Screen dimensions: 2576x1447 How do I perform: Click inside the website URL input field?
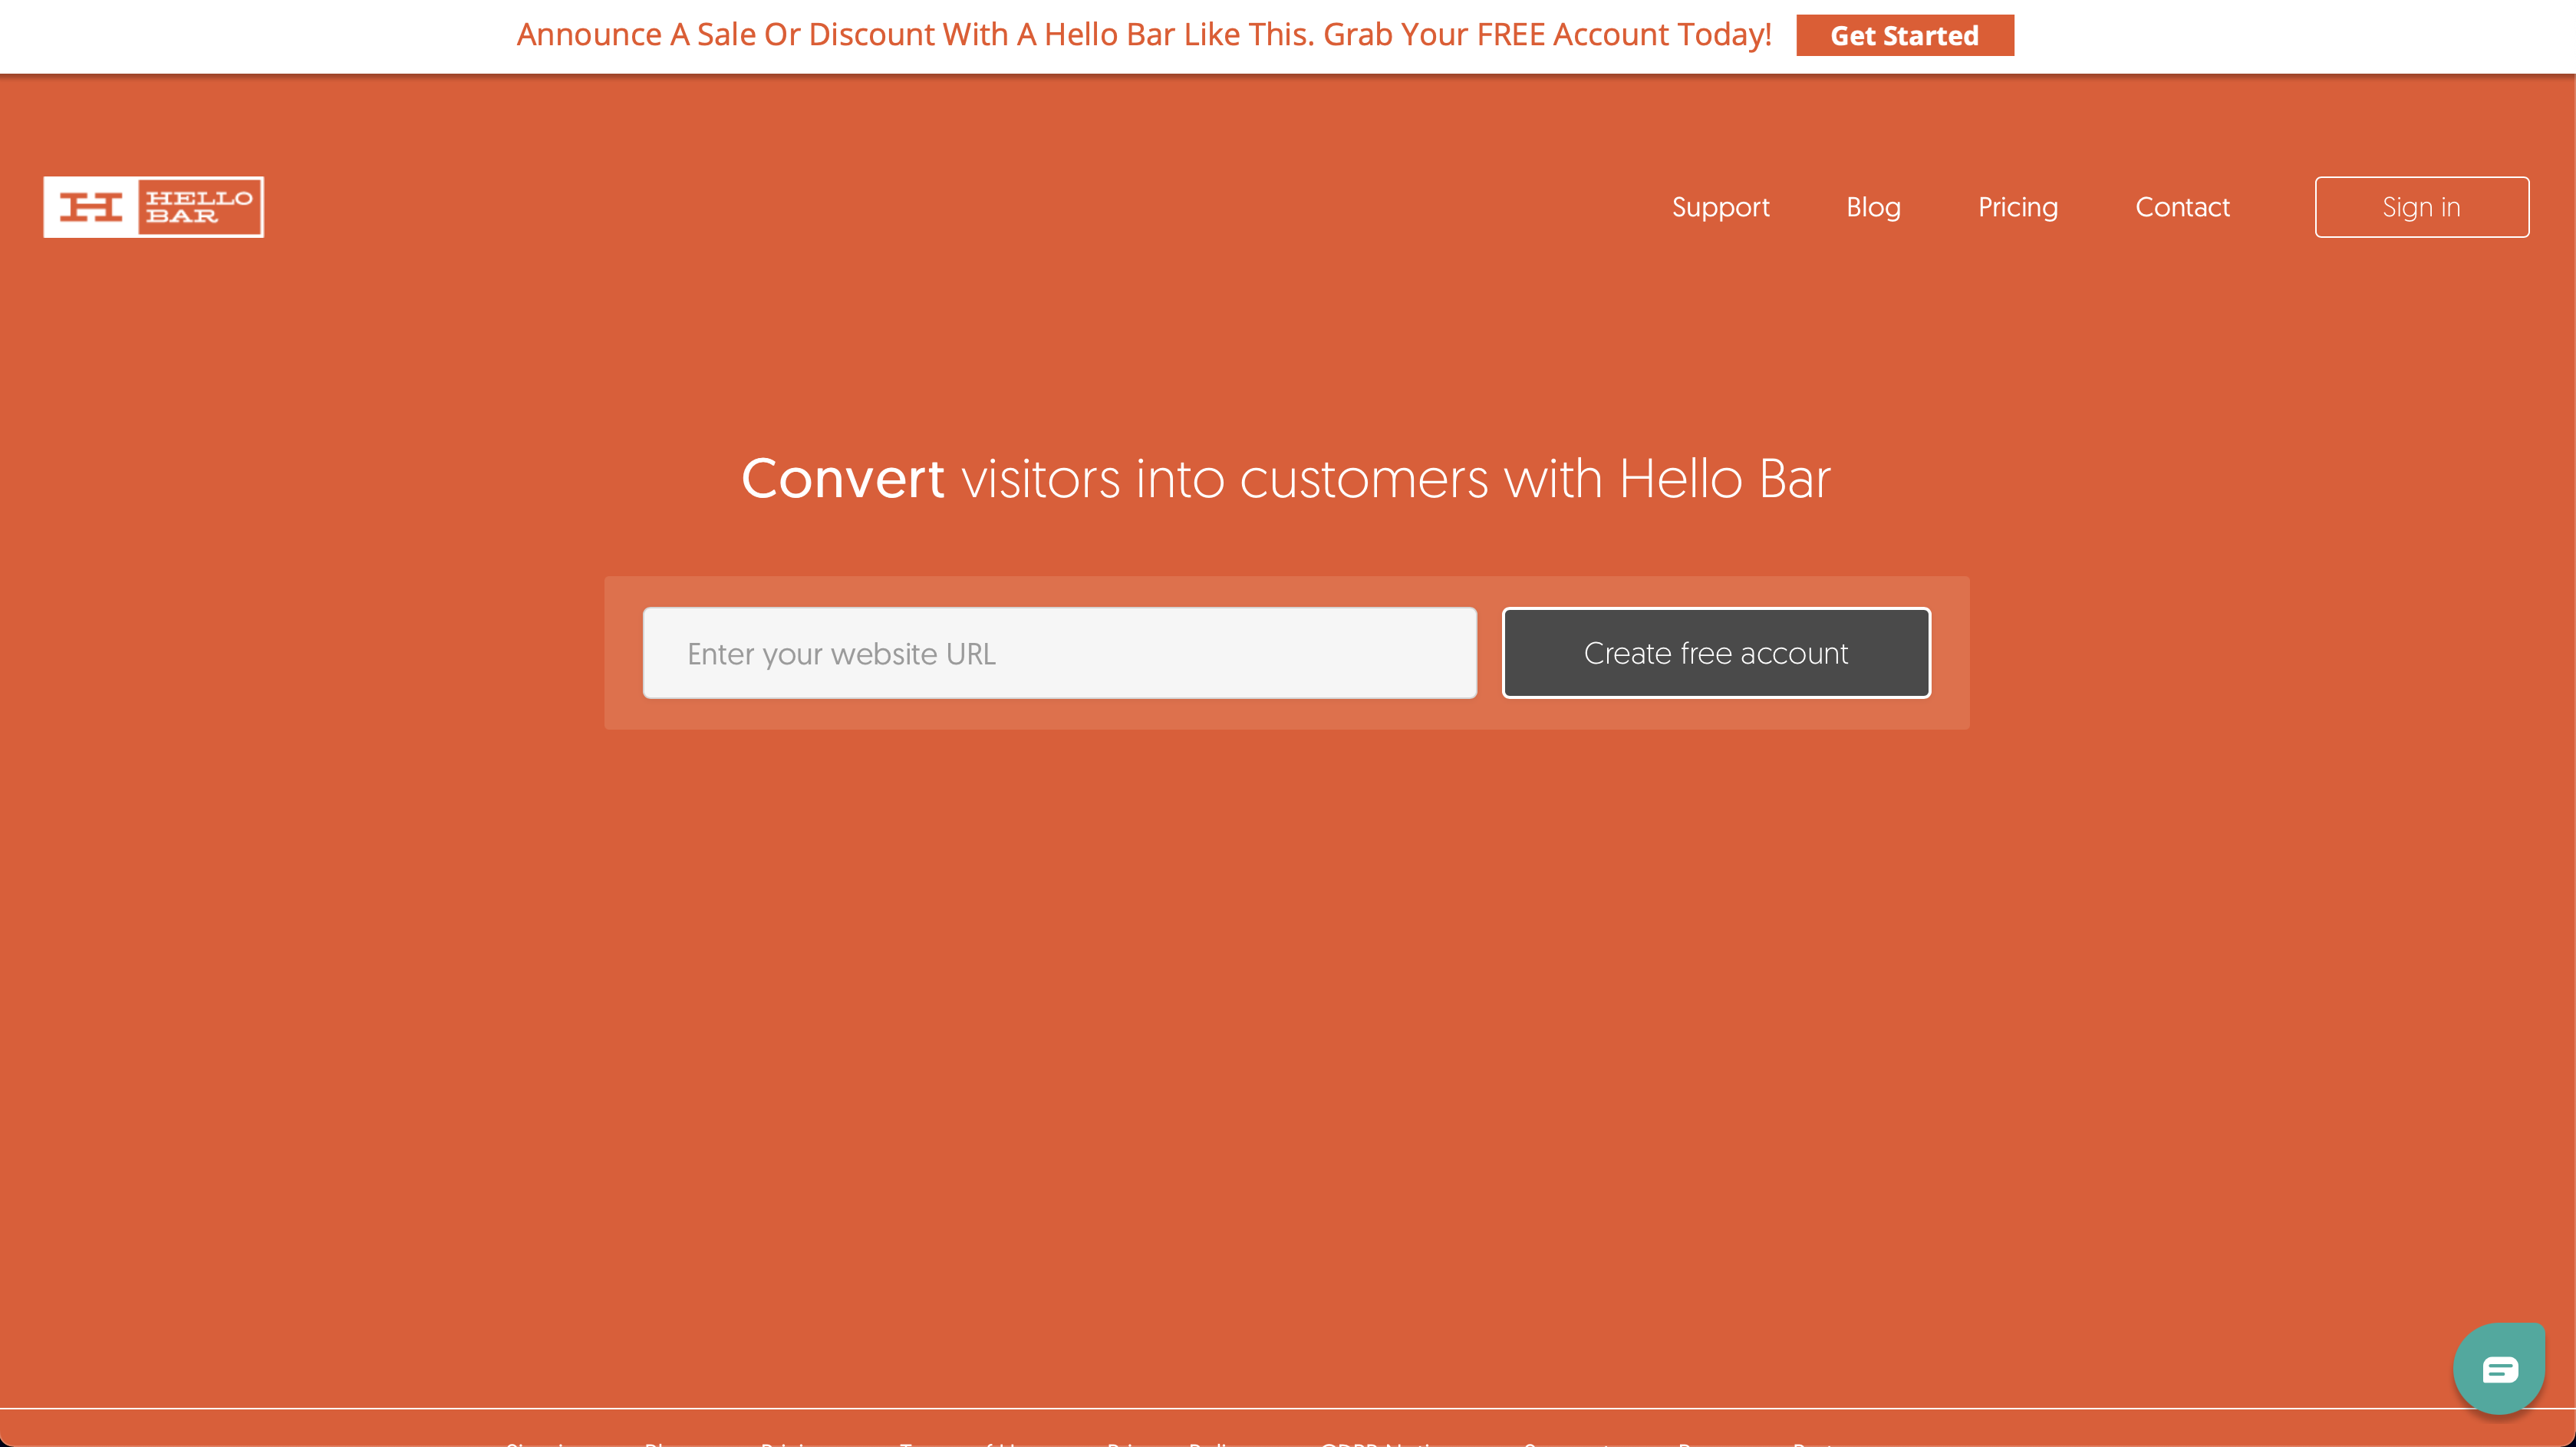pyautogui.click(x=1059, y=652)
